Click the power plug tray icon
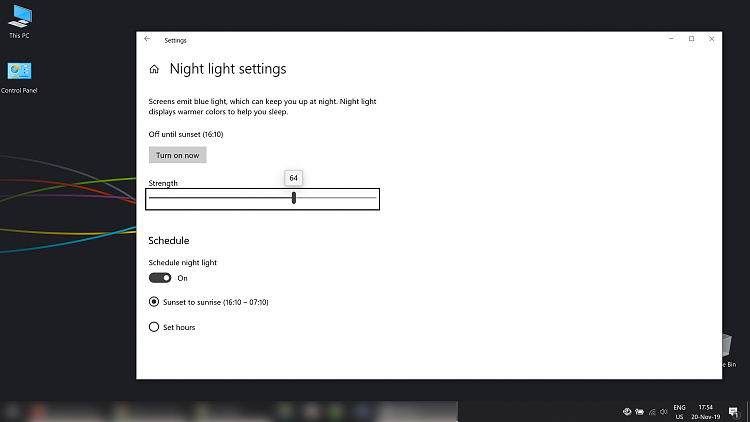The image size is (750, 422). click(x=640, y=412)
